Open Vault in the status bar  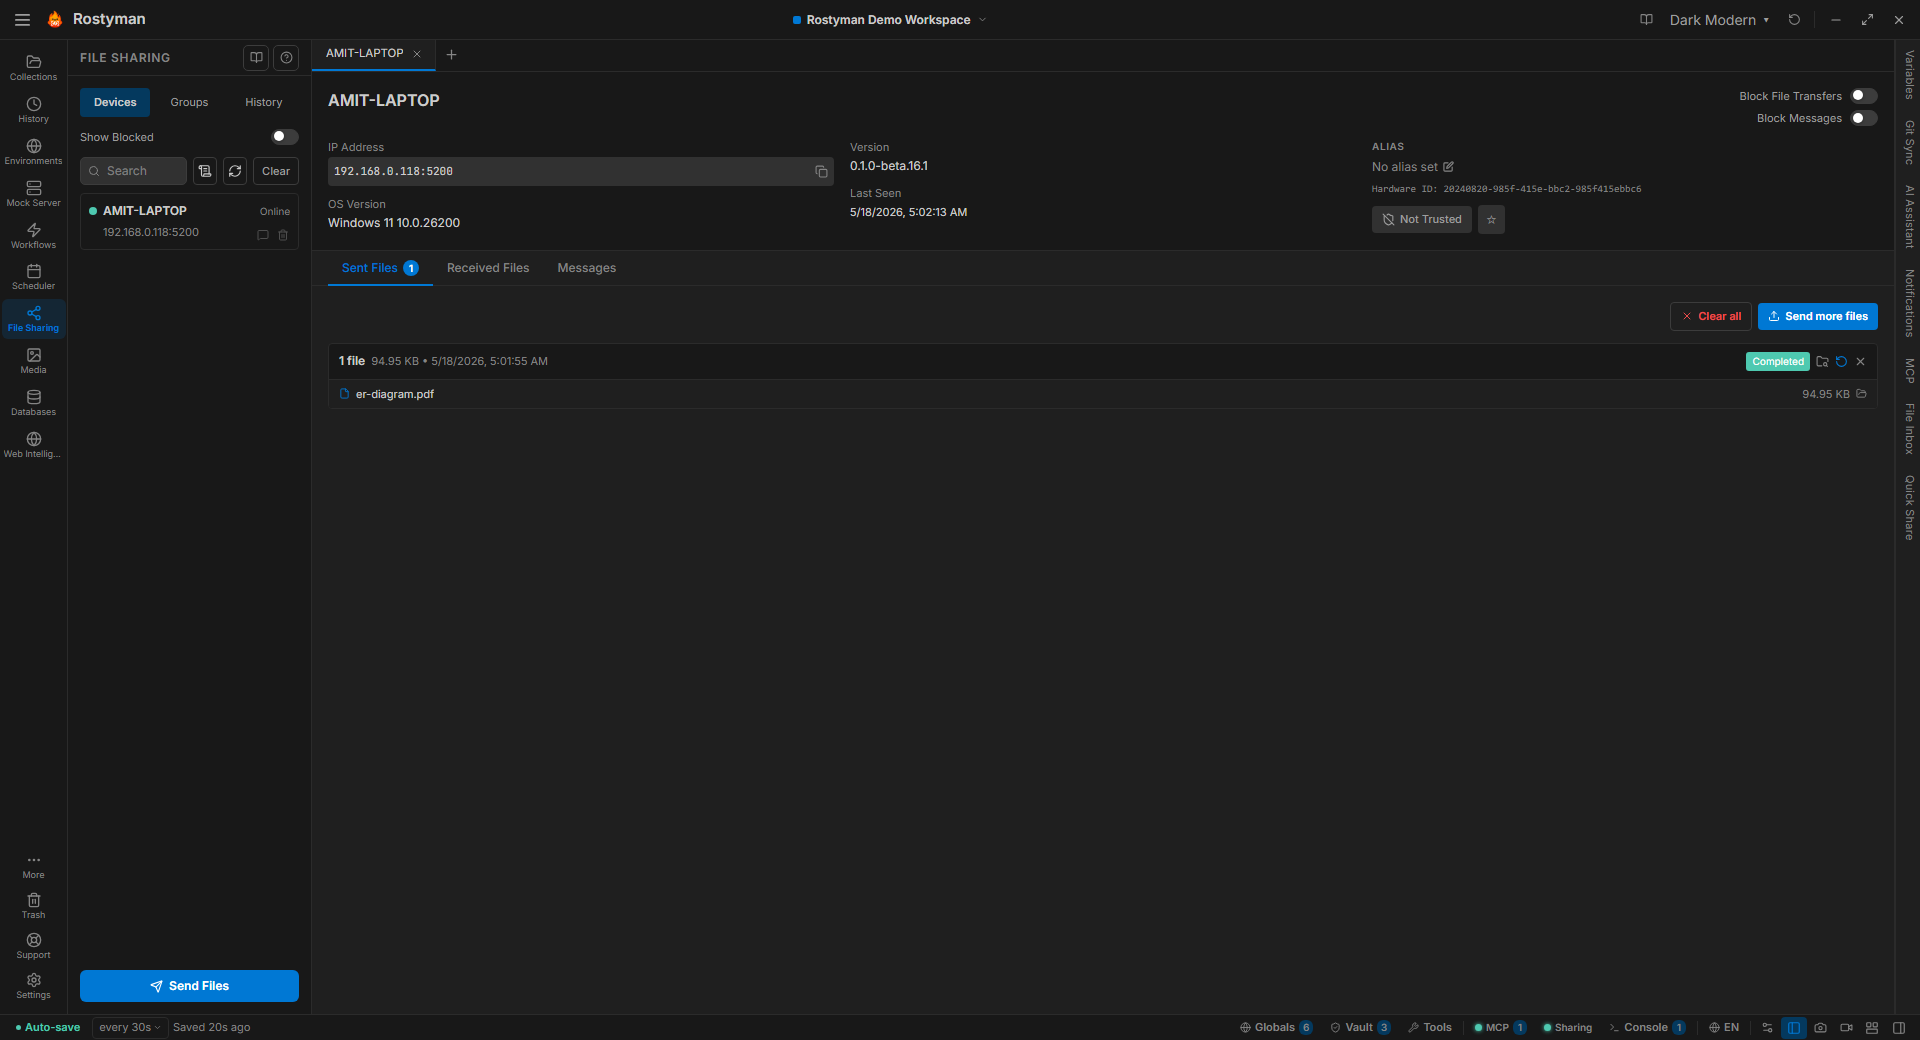coord(1360,1027)
